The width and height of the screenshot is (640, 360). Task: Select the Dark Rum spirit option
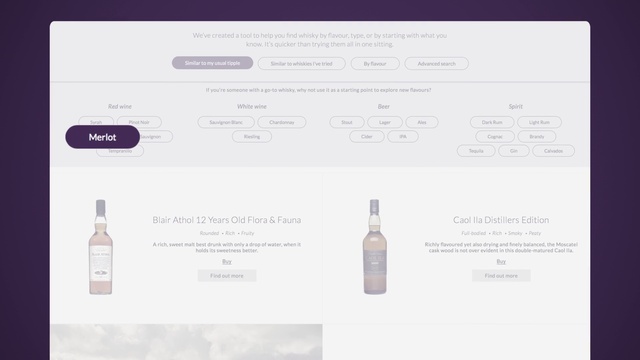tap(492, 122)
